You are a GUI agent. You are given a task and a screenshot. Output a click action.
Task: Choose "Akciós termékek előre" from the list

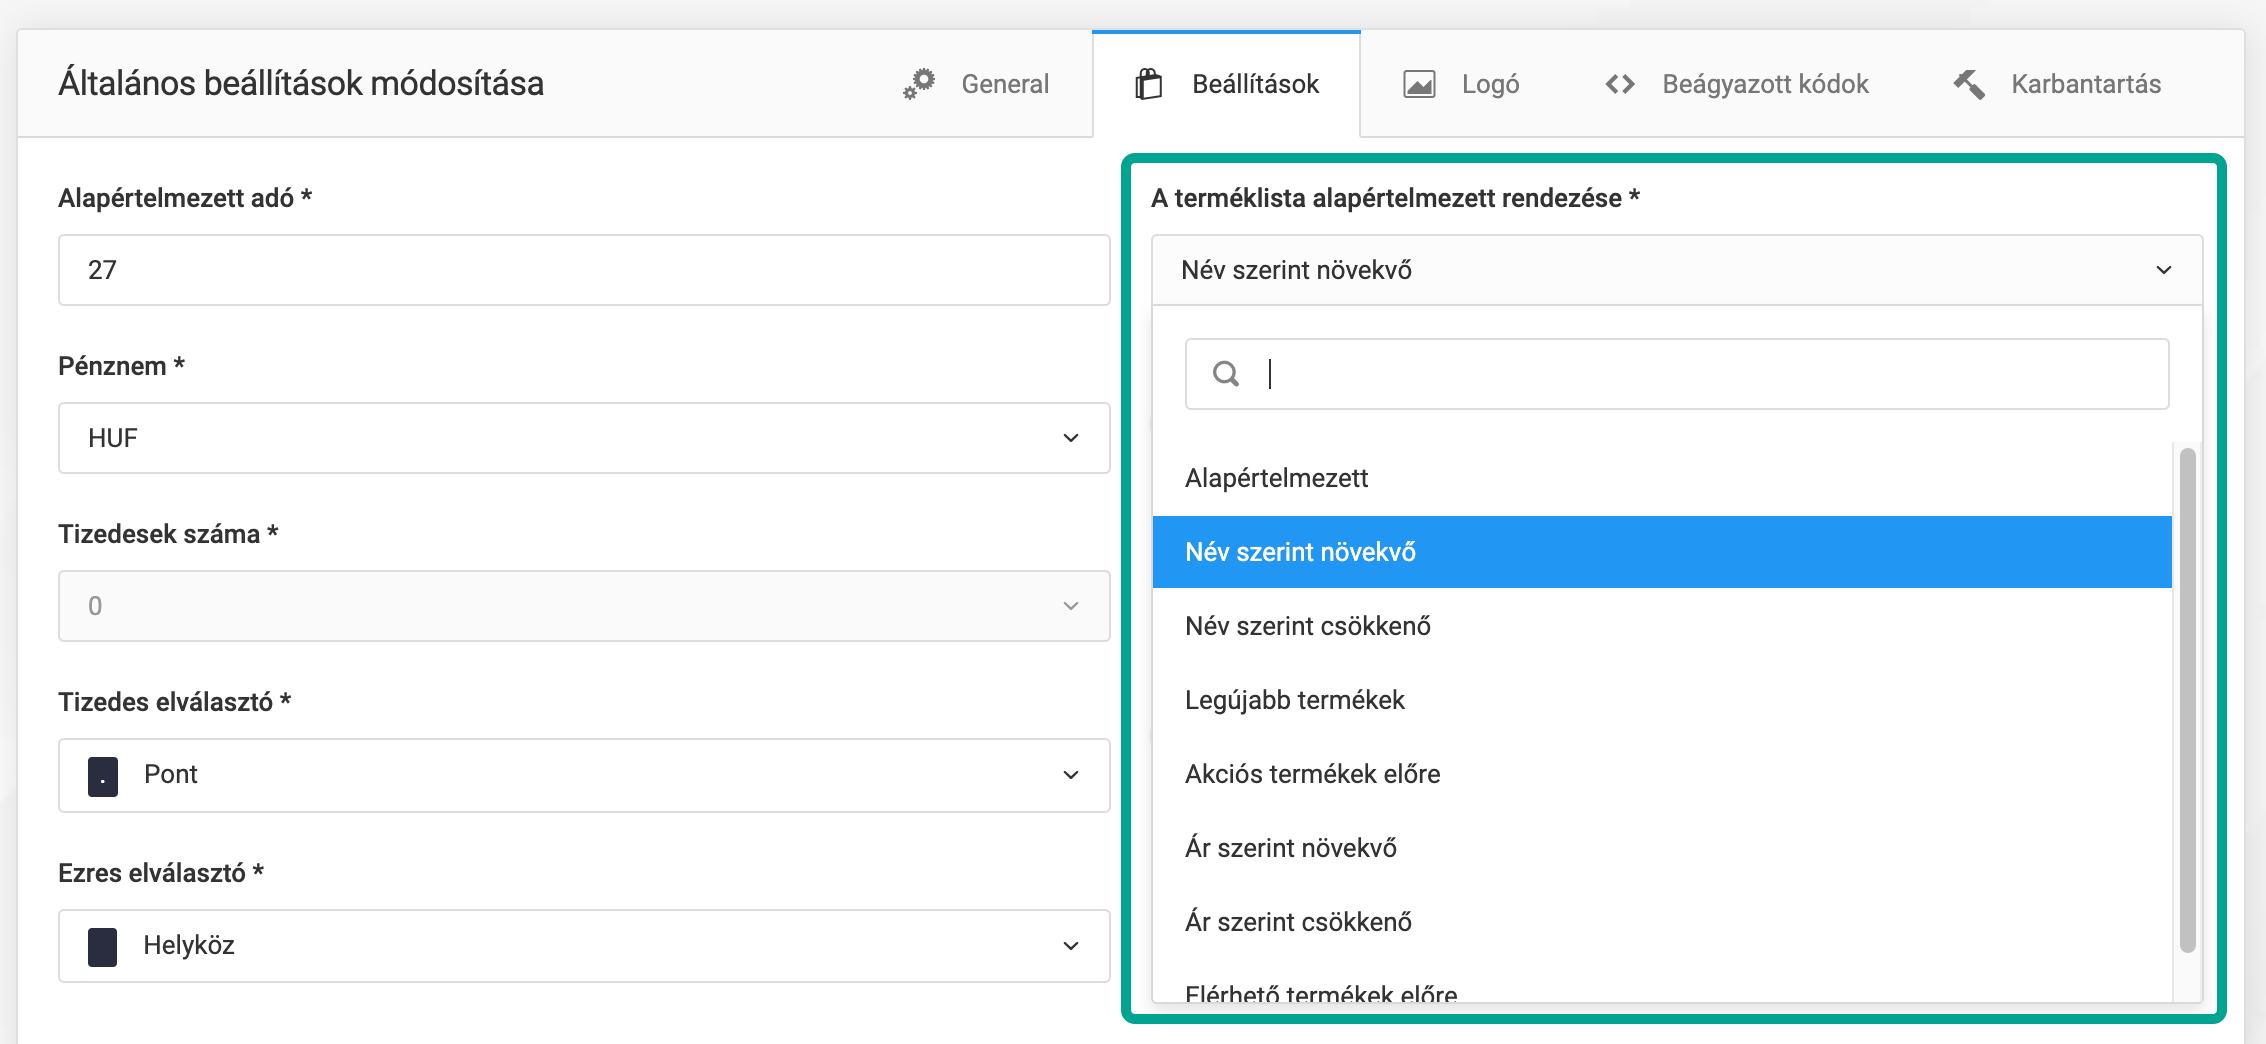click(x=1313, y=774)
